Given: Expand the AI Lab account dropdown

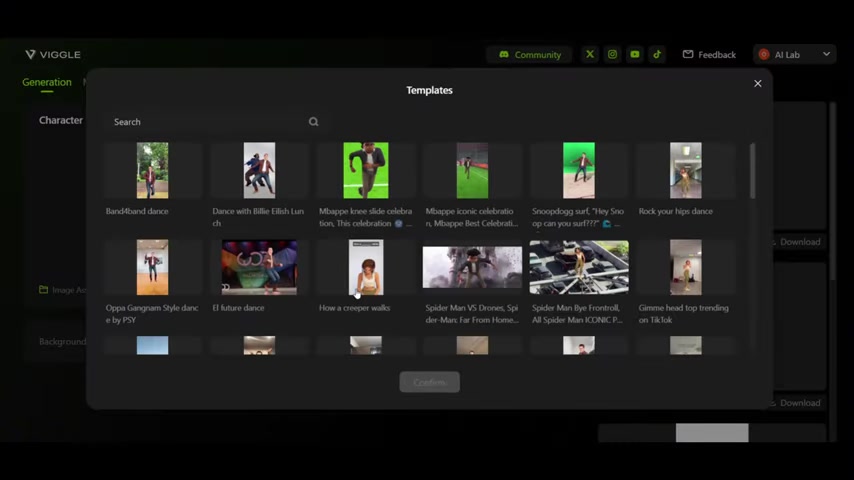Looking at the screenshot, I should (795, 54).
